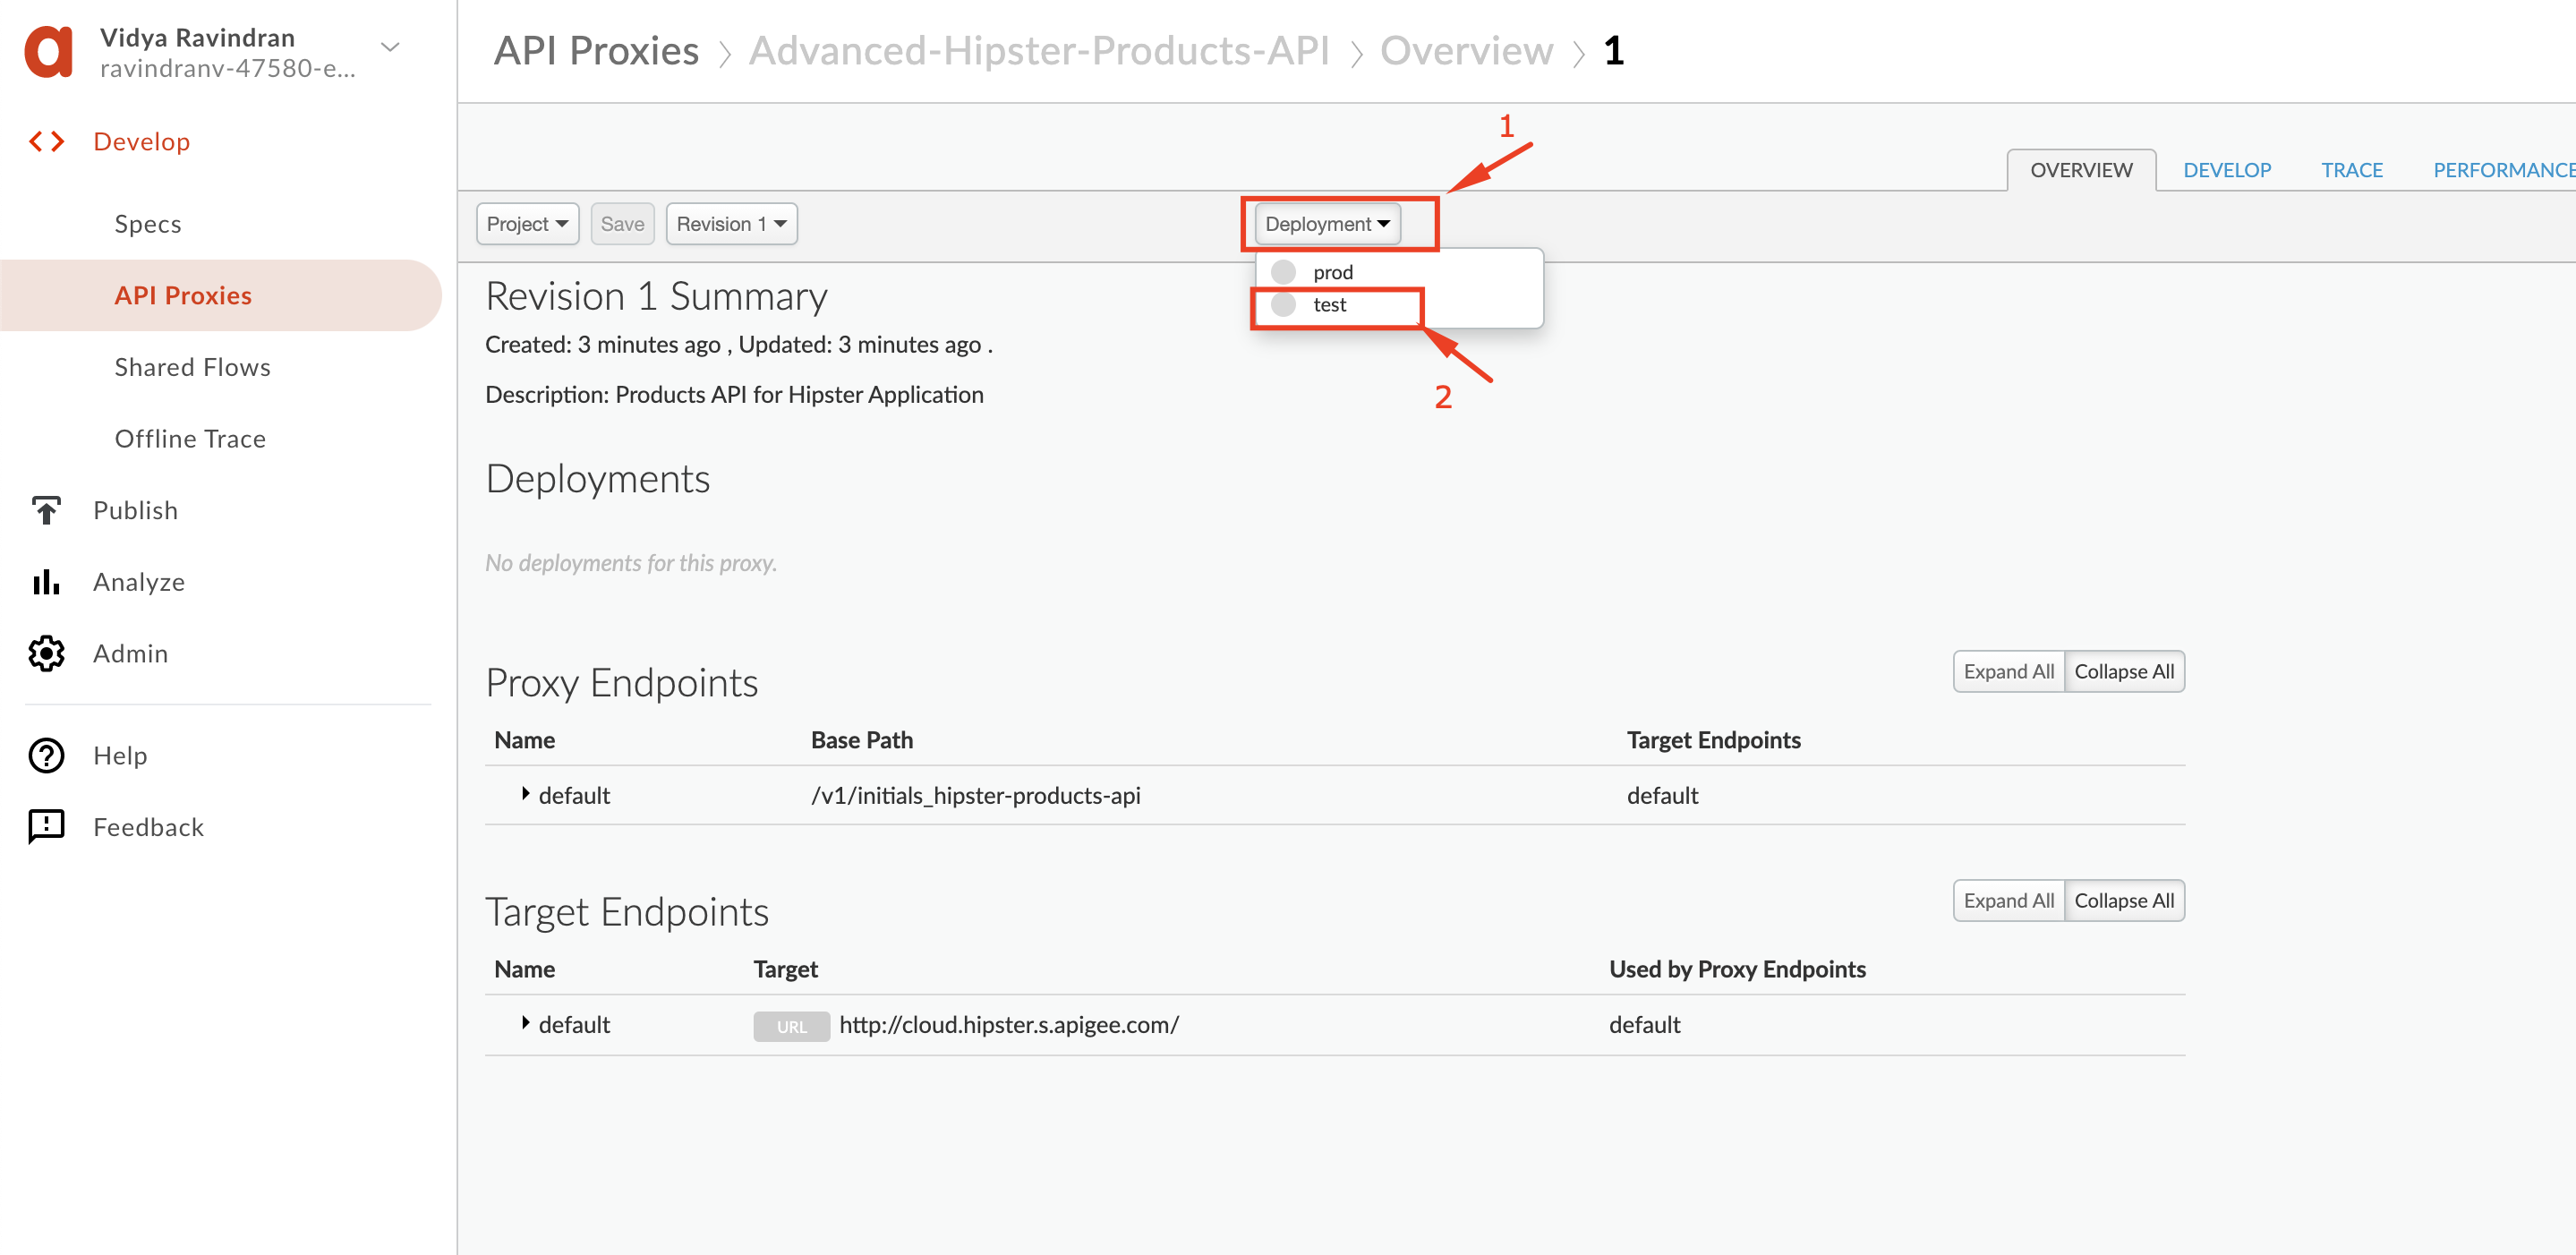
Task: Click the URL badge beside target address
Action: [791, 1026]
